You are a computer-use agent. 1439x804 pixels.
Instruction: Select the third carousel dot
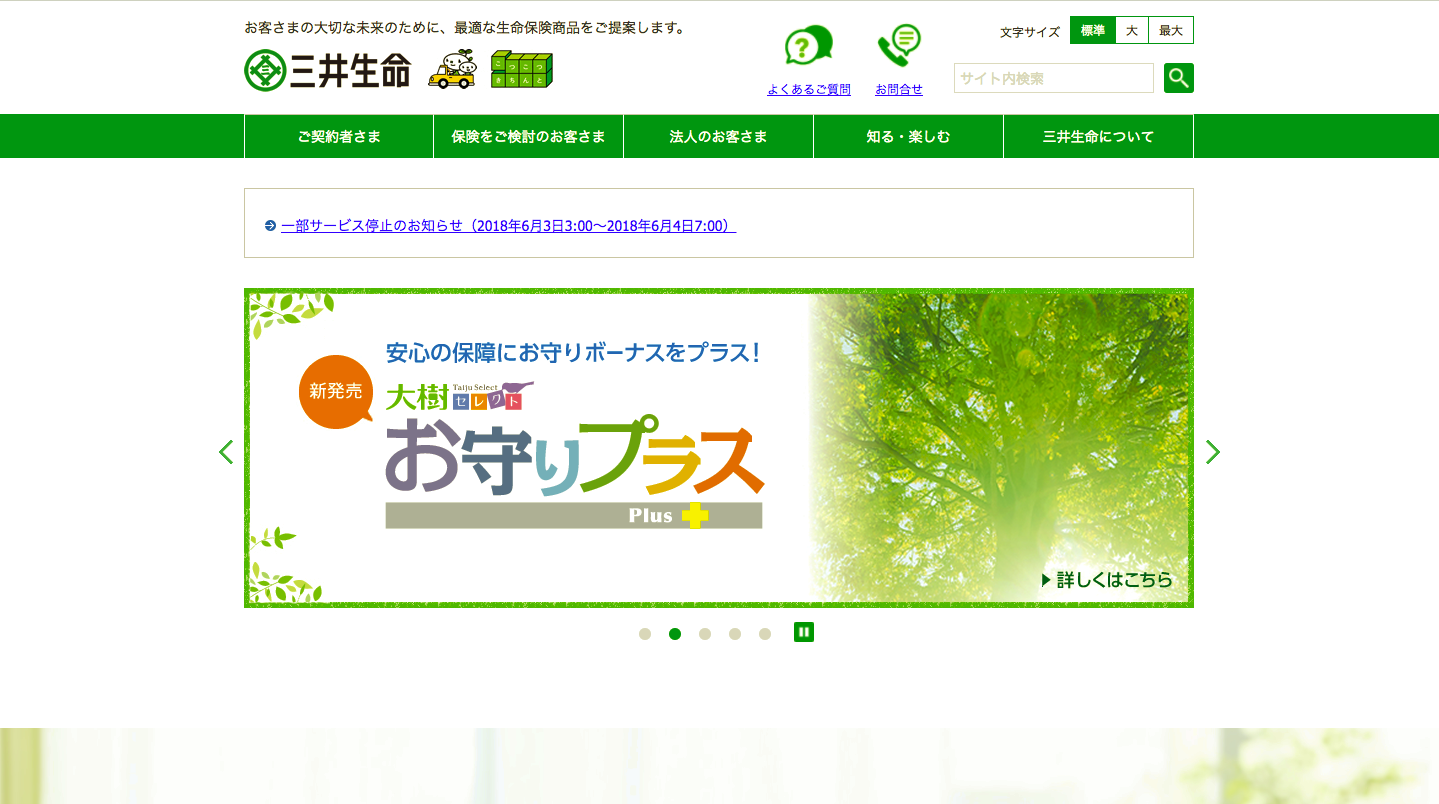pos(705,634)
